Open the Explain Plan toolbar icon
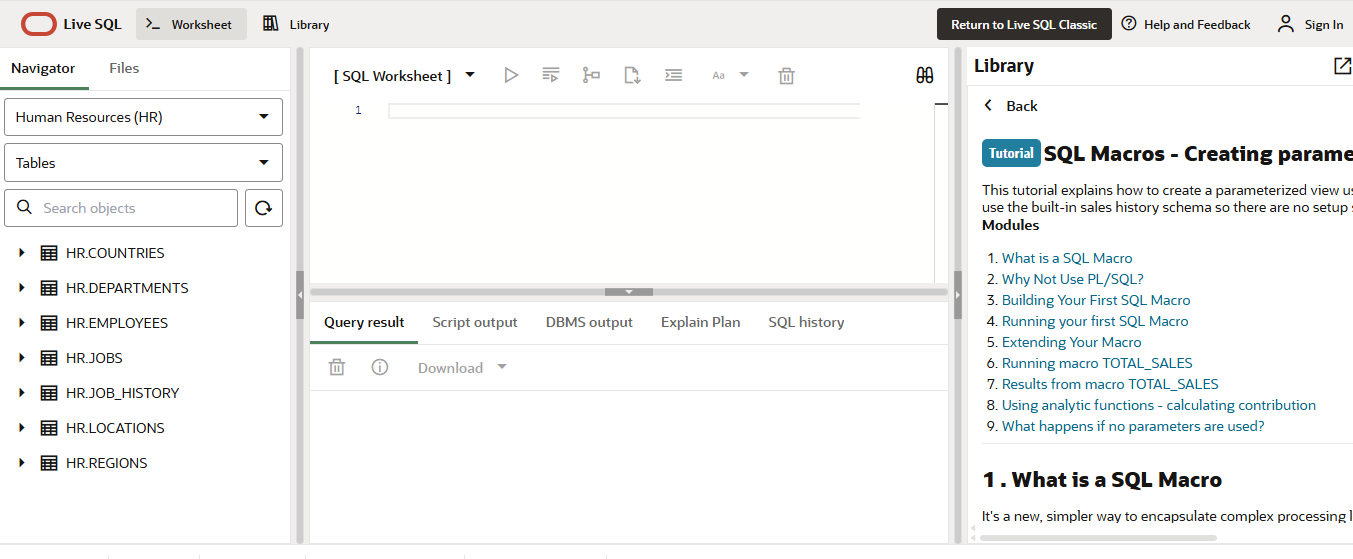The width and height of the screenshot is (1353, 559). (x=592, y=75)
